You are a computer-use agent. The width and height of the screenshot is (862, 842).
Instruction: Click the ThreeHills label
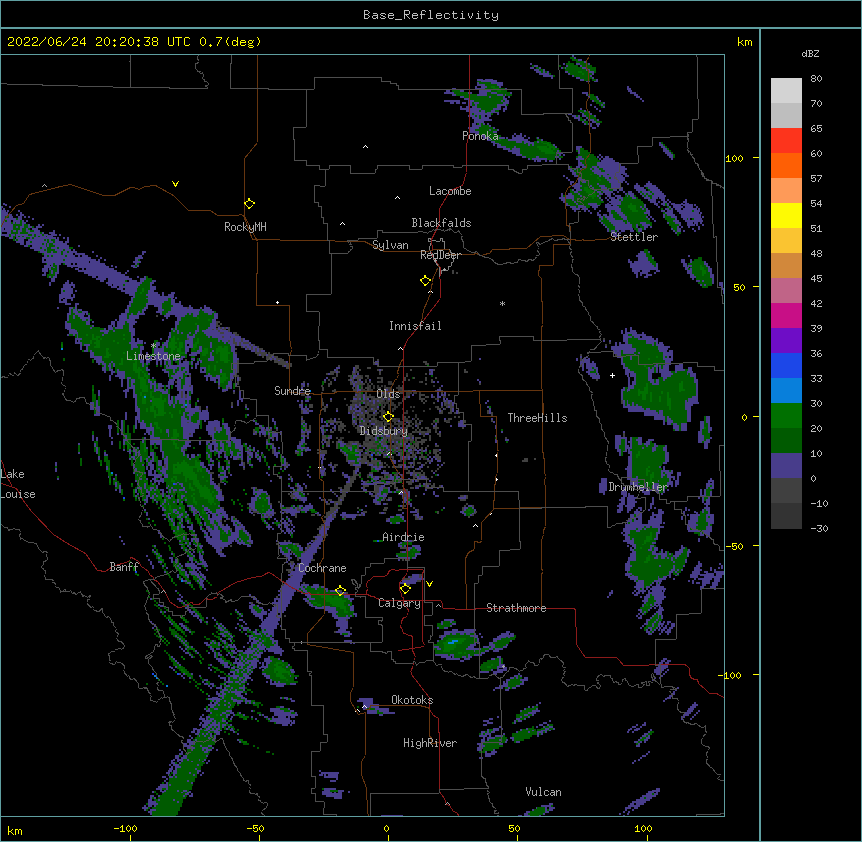point(538,418)
